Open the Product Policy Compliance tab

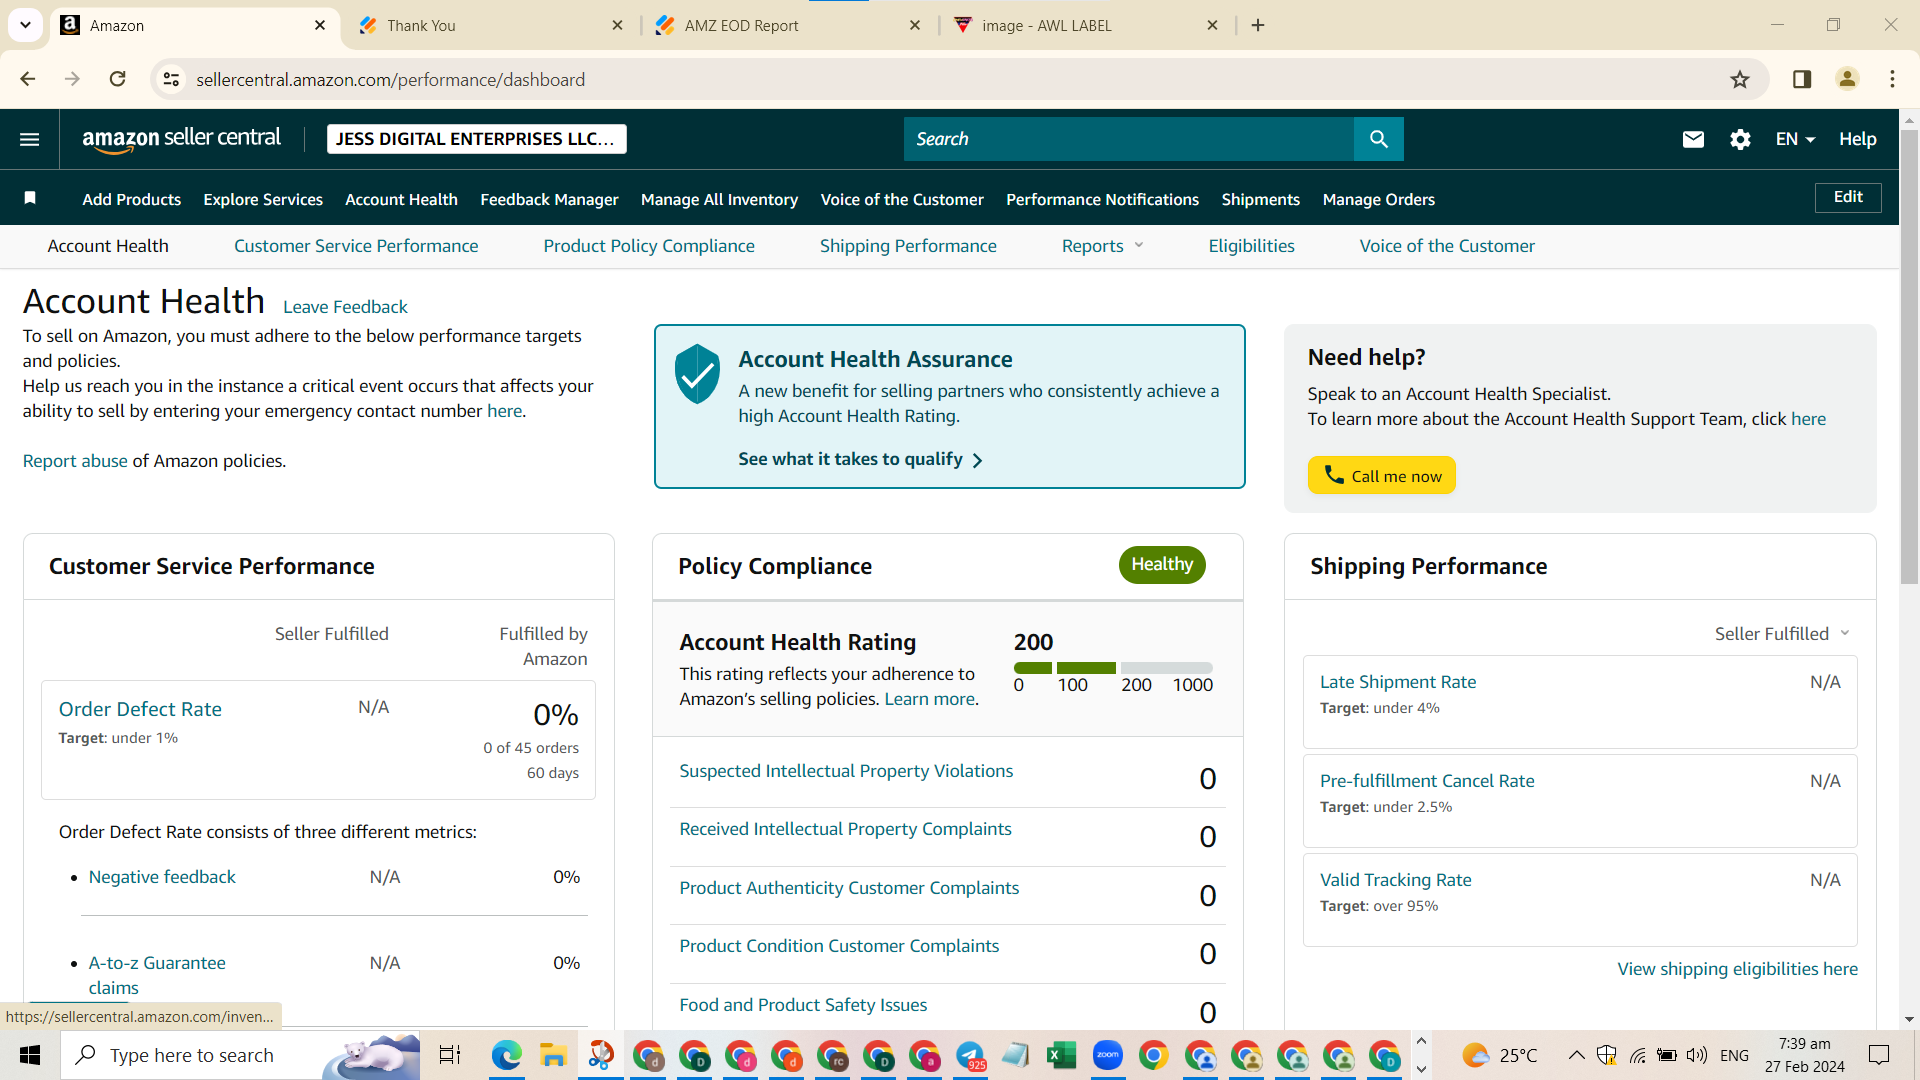pyautogui.click(x=649, y=246)
